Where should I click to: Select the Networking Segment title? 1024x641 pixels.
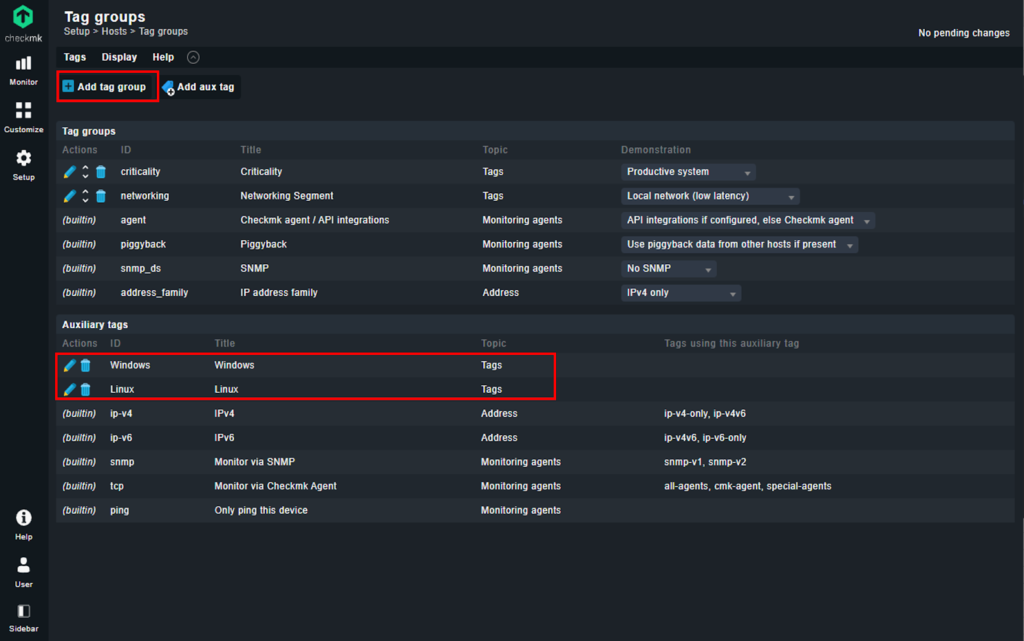287,196
